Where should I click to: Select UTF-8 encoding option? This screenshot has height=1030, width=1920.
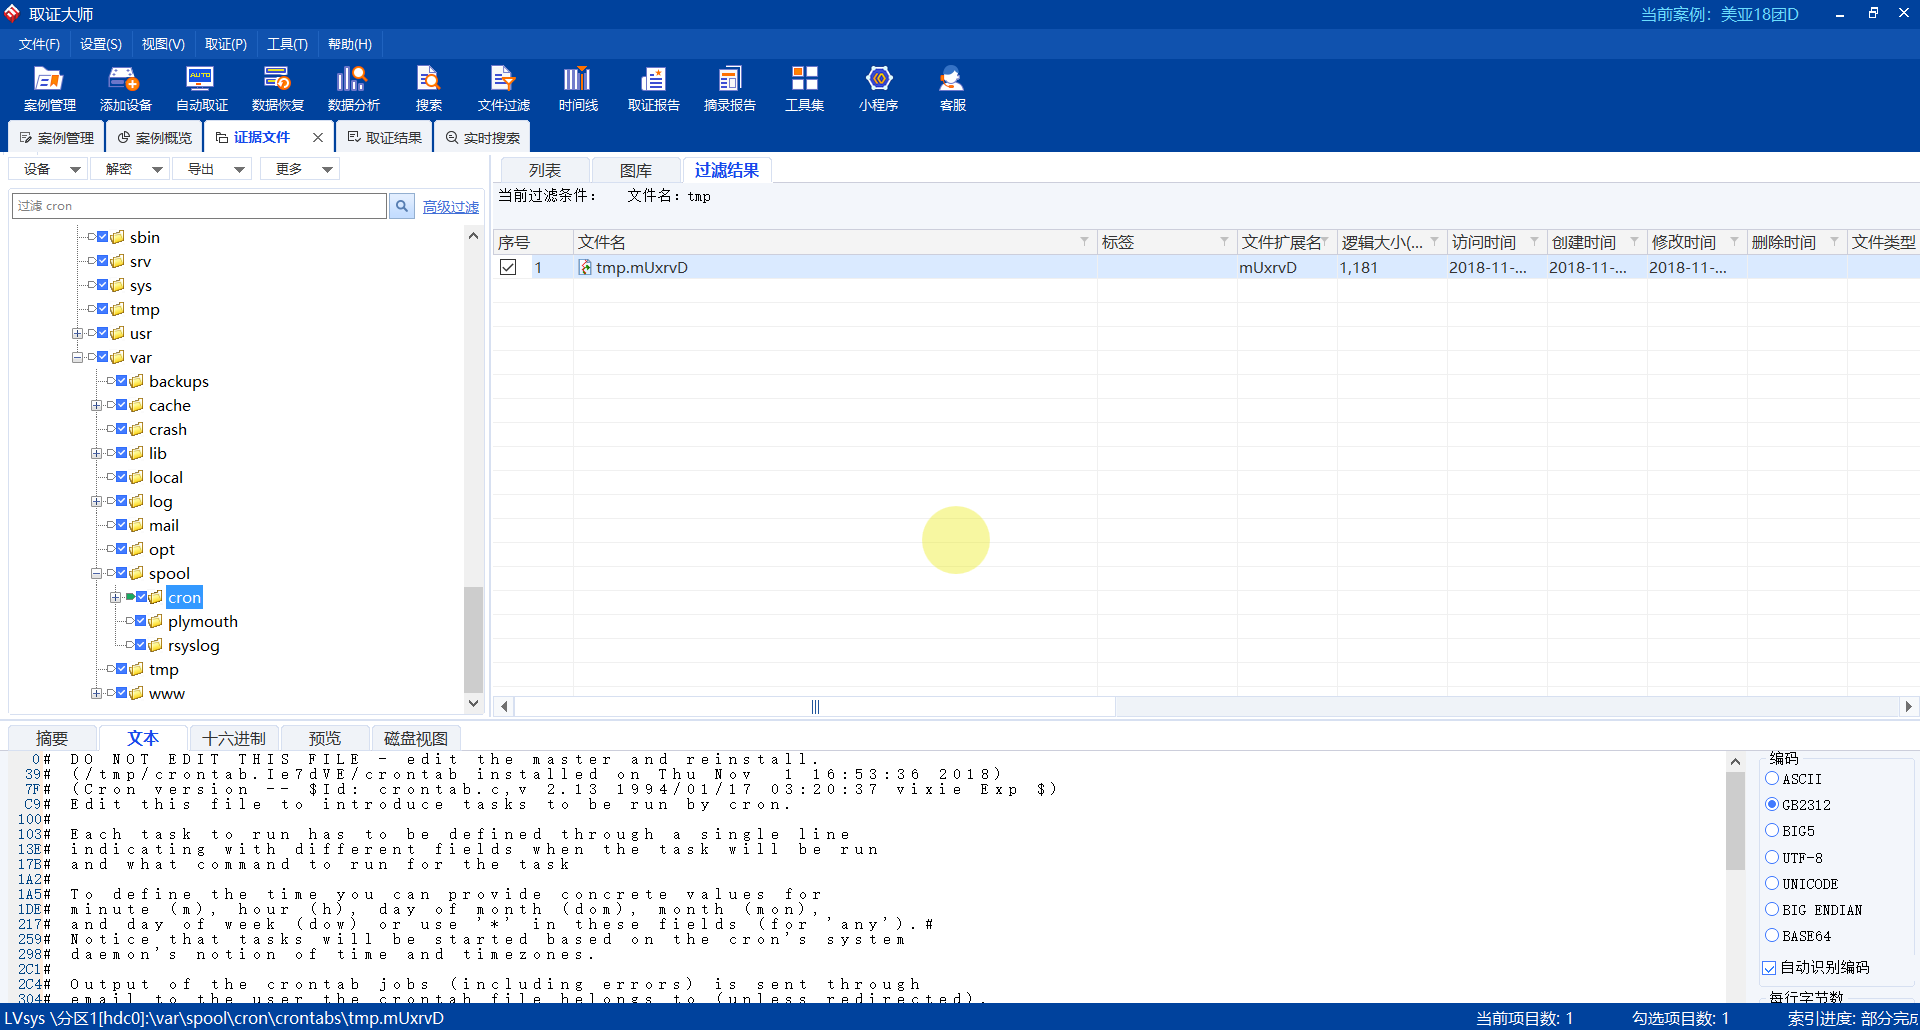1772,857
